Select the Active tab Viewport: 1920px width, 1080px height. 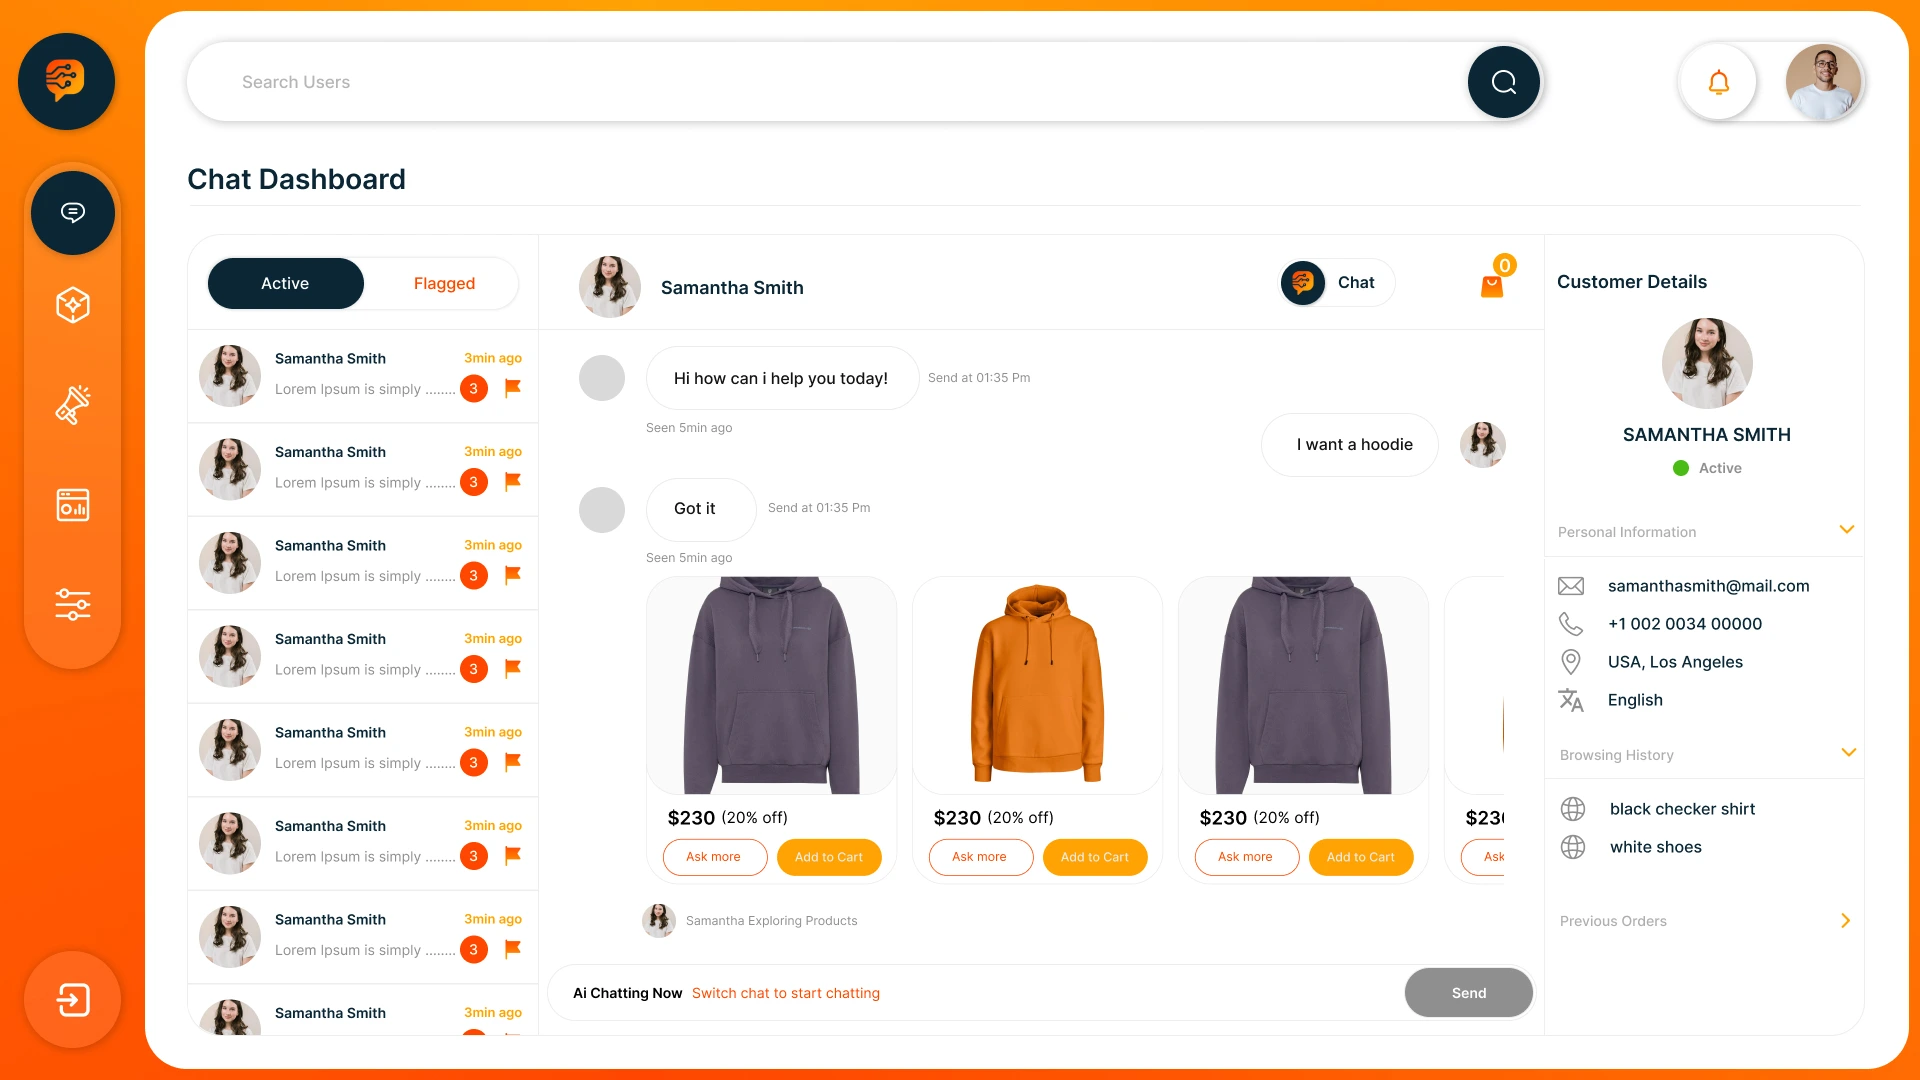tap(285, 284)
